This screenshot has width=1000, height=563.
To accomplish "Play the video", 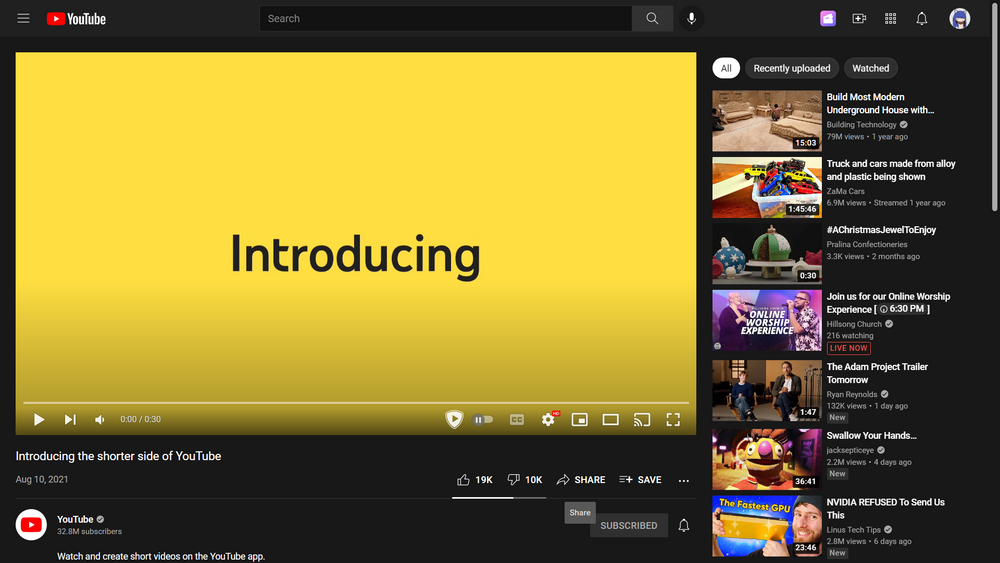I will click(39, 420).
